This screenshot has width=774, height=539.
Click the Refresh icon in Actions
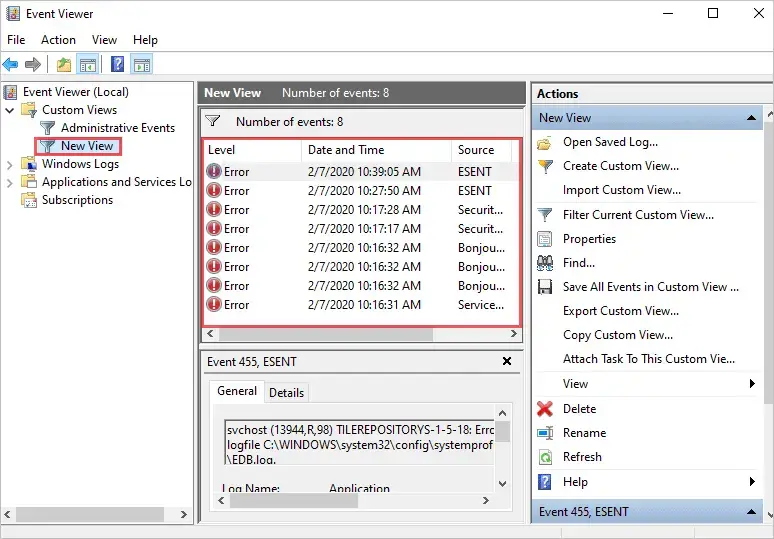pos(545,457)
